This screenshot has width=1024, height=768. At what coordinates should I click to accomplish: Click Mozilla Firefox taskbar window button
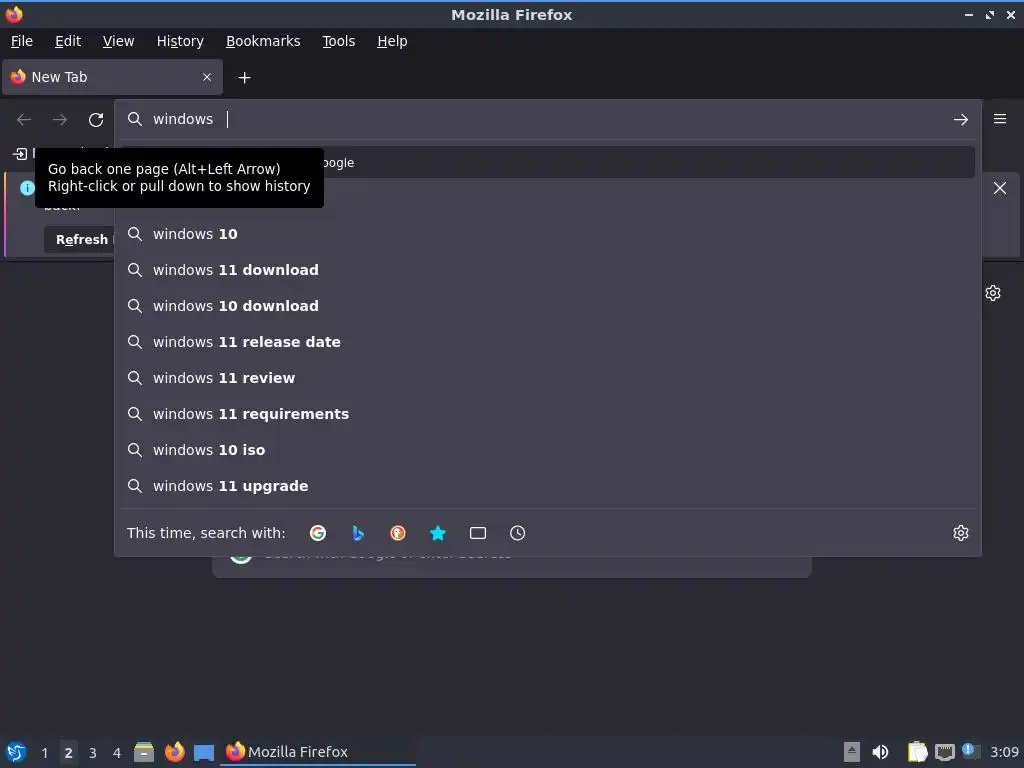point(319,752)
